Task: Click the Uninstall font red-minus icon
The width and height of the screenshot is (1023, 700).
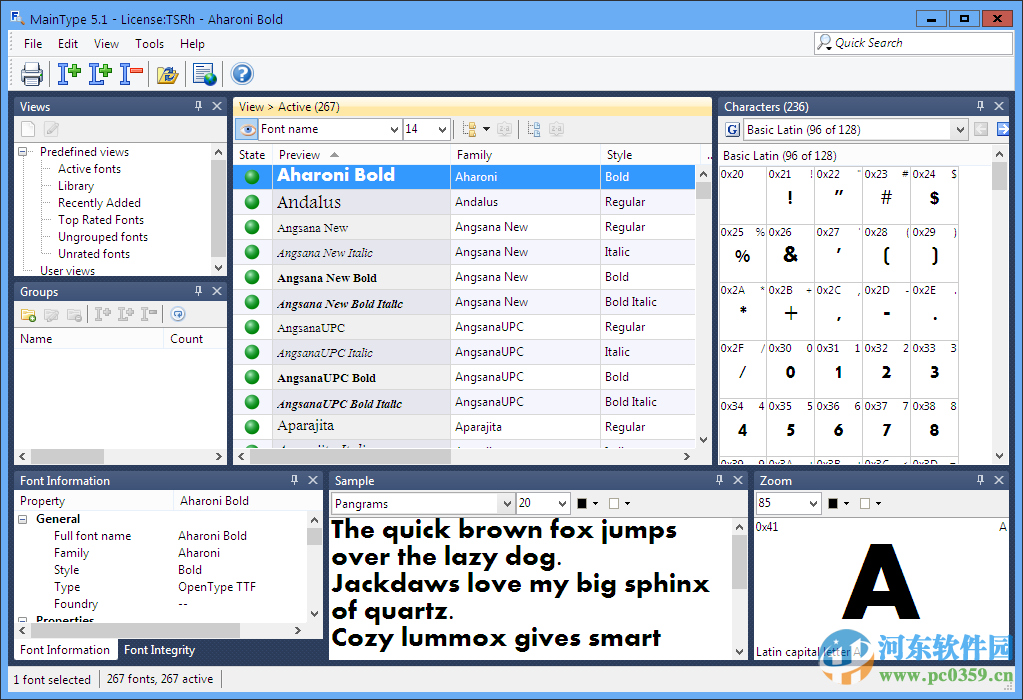Action: click(x=131, y=74)
